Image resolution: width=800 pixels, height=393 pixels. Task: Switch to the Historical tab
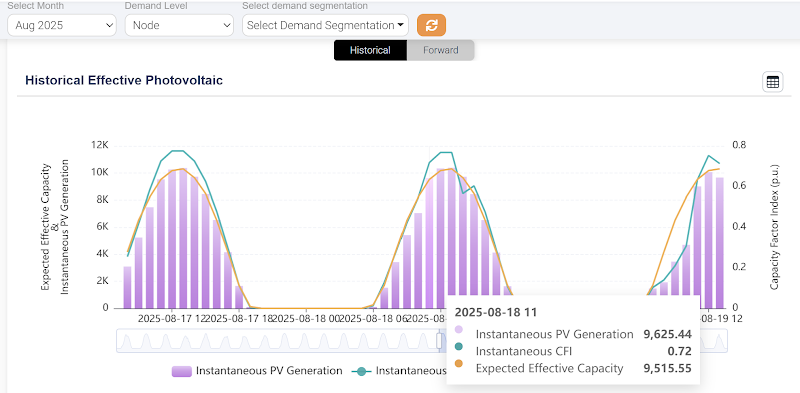point(370,50)
